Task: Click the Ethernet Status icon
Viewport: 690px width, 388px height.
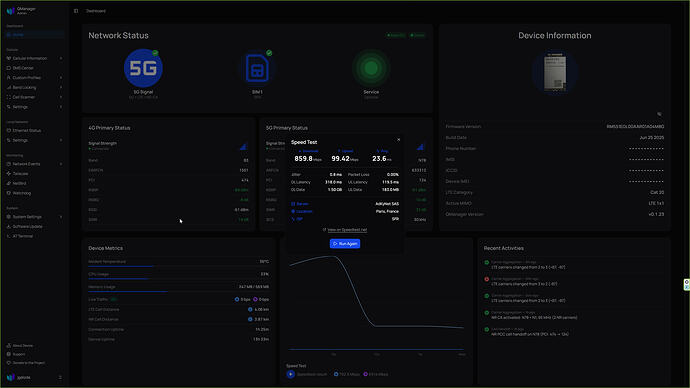Action: (8, 130)
